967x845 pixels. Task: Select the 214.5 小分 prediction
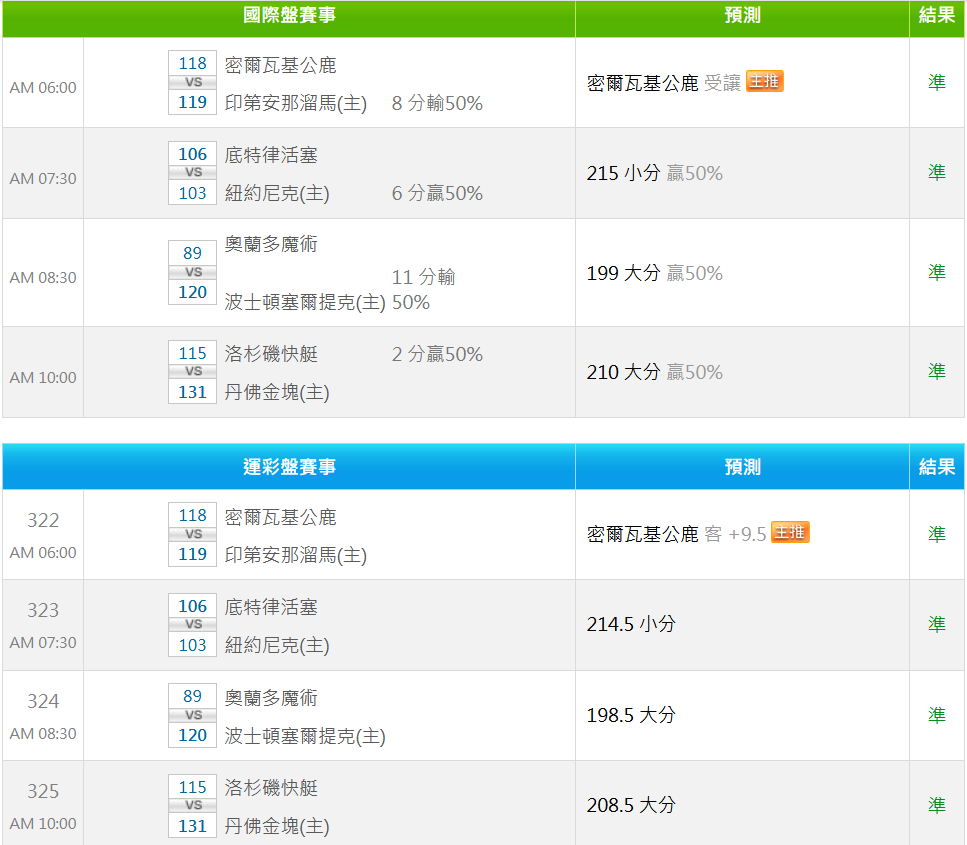coord(631,624)
